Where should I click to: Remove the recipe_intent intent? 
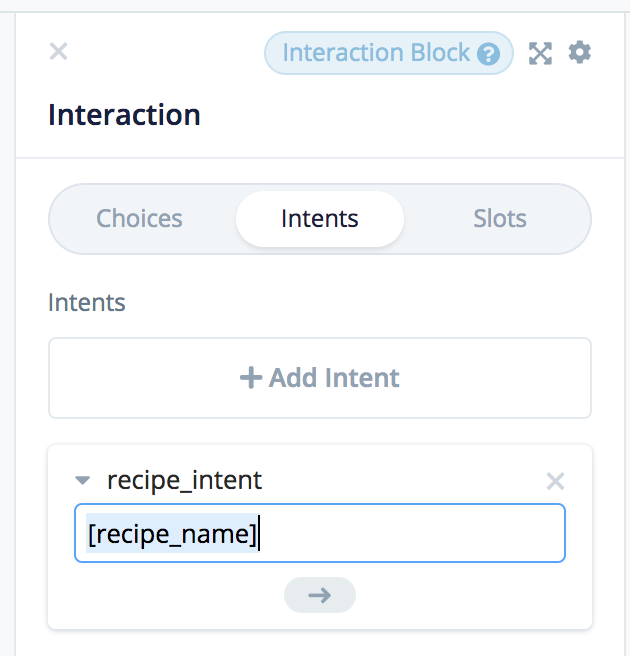[556, 481]
